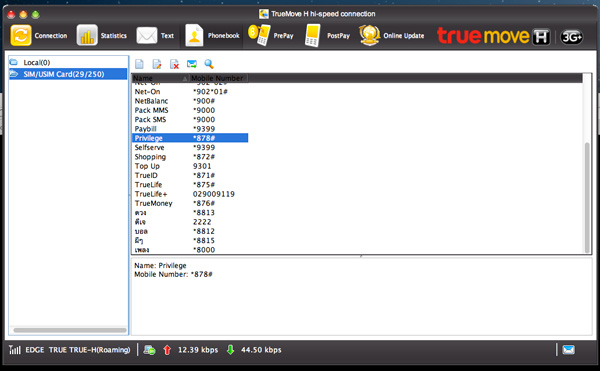Sort contacts by the Name column header
Screen dimensions: 600x371
[160, 78]
